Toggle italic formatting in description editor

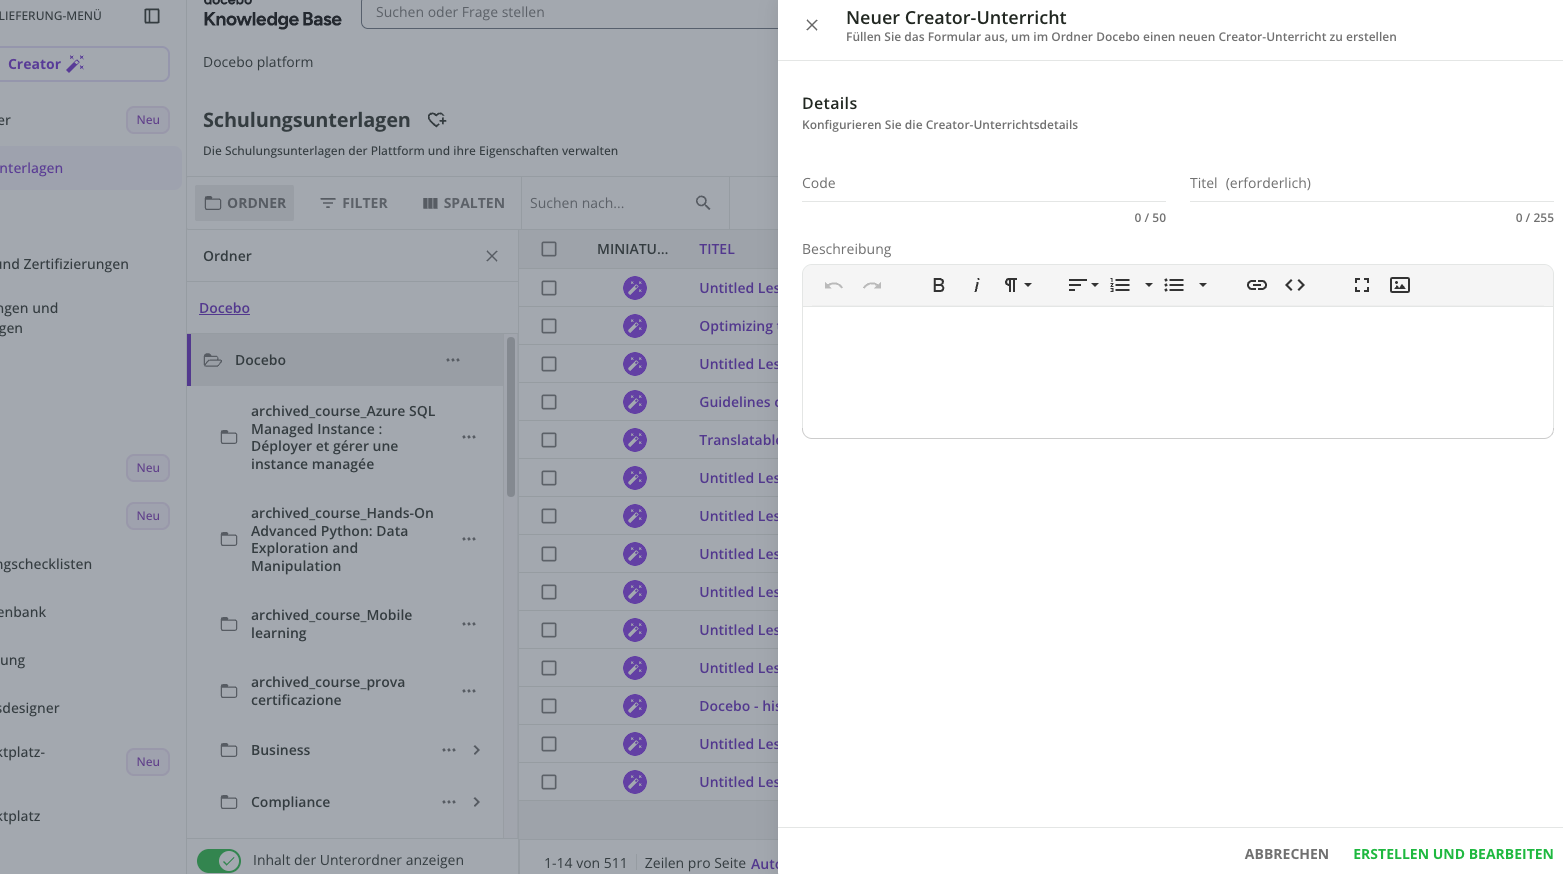[x=976, y=285]
